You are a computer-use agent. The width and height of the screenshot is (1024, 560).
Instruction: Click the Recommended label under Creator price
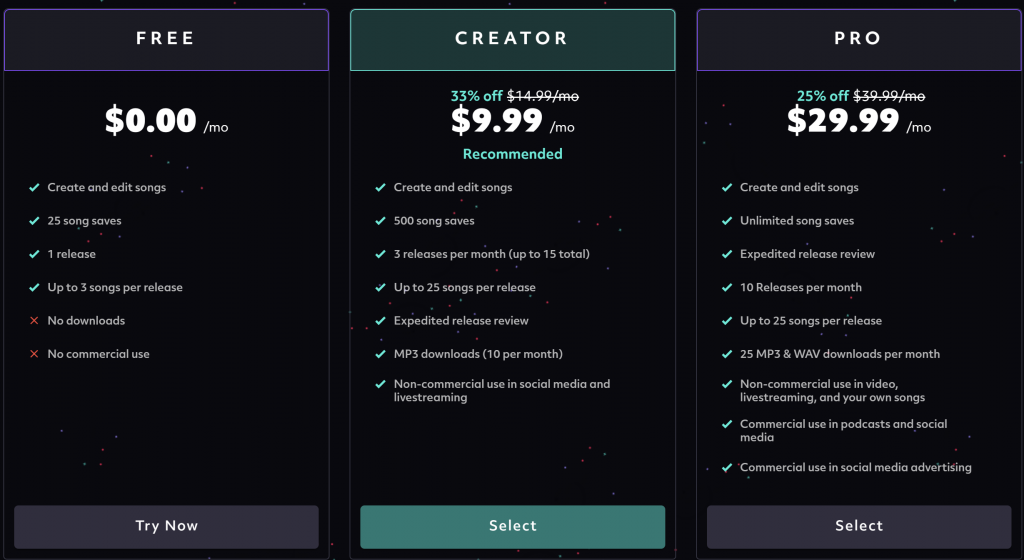tap(513, 154)
